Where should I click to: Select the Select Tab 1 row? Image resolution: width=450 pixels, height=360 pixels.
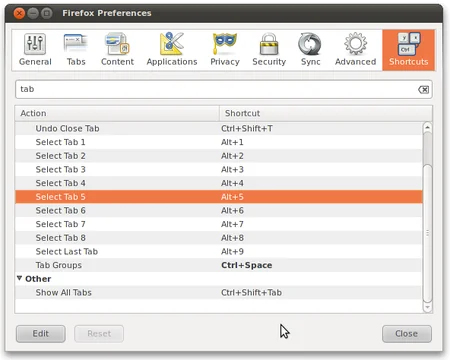[219, 142]
